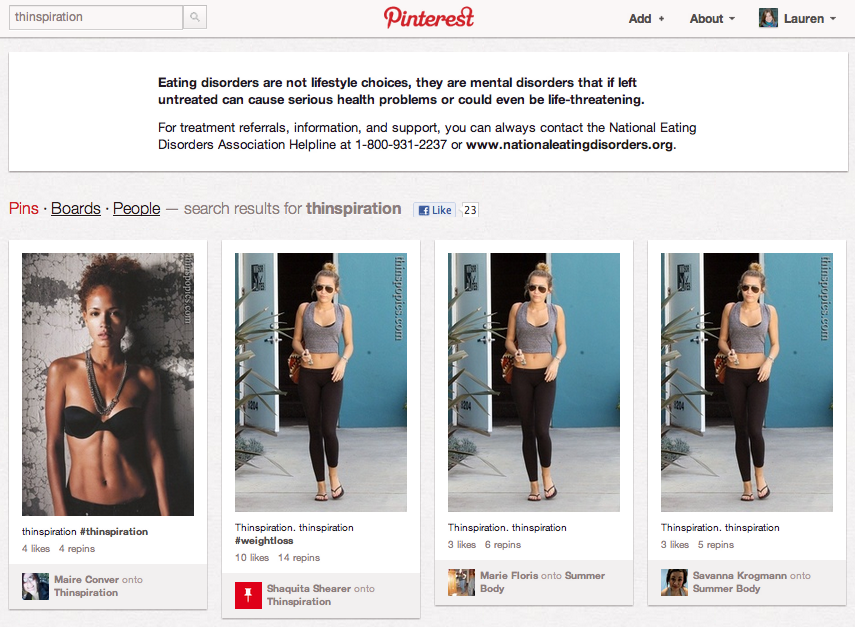Click Maire Conver's avatar photo
This screenshot has height=627, width=855.
[x=35, y=586]
